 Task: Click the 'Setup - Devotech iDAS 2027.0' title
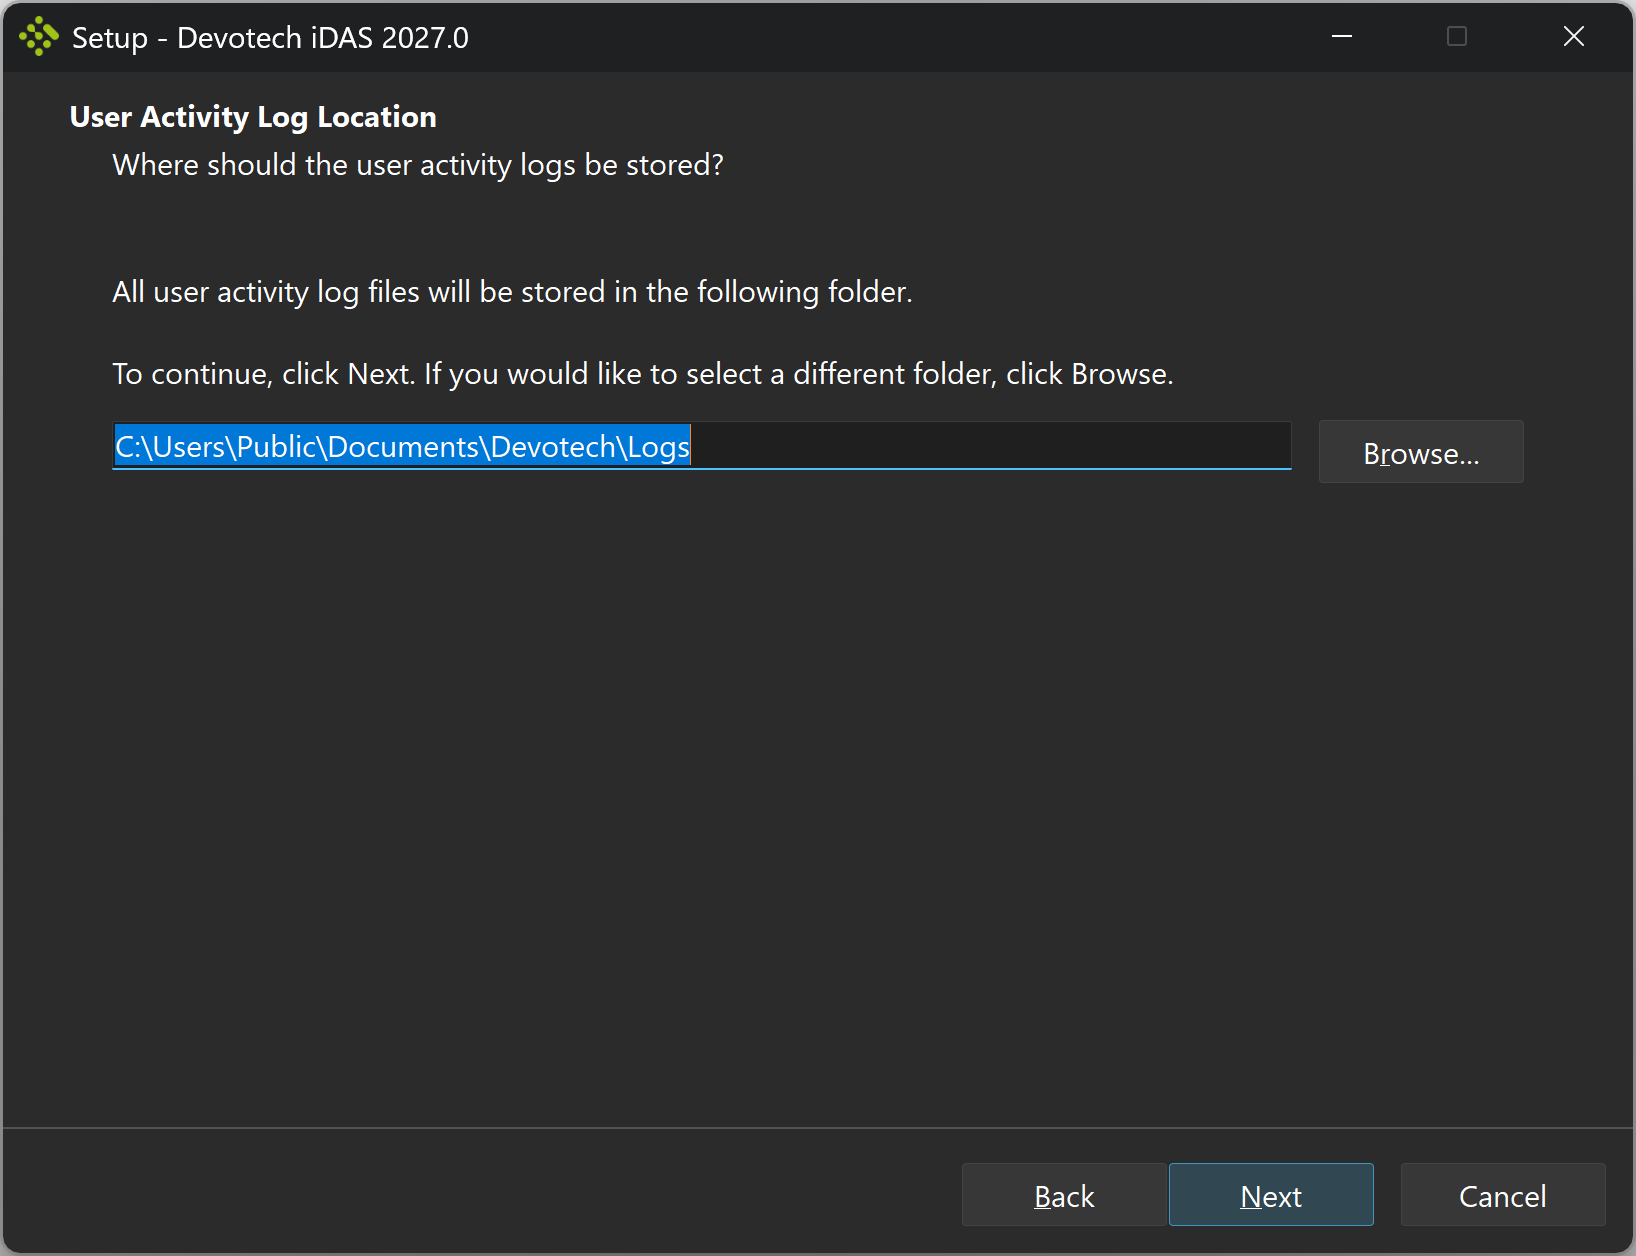[x=270, y=38]
